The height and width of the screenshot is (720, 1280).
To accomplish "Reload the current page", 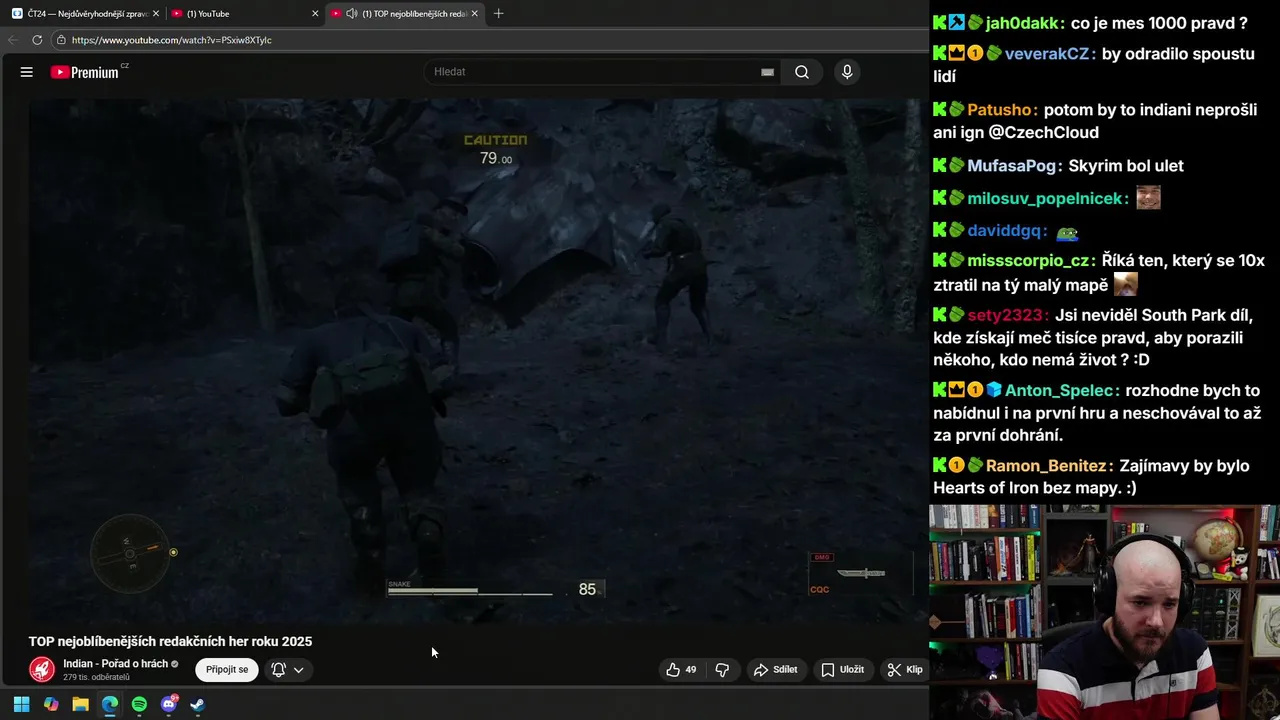I will pos(37,40).
